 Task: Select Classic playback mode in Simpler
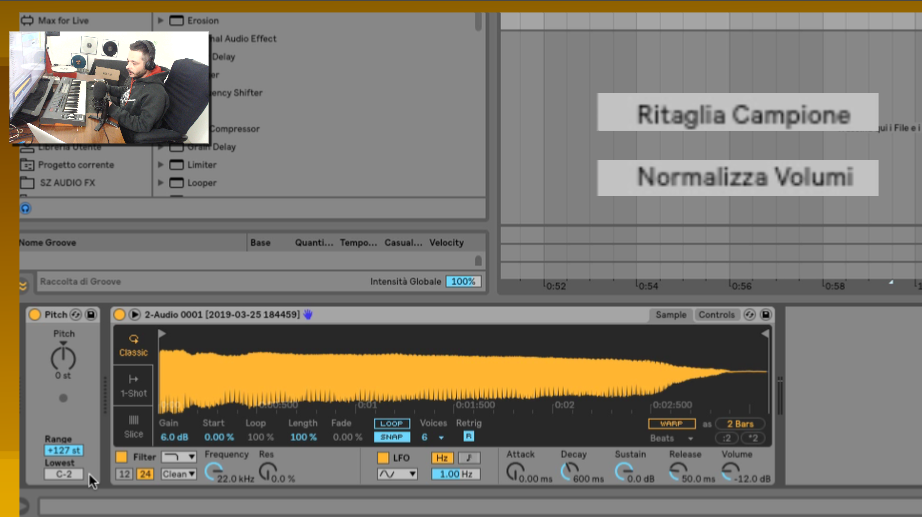click(x=133, y=345)
